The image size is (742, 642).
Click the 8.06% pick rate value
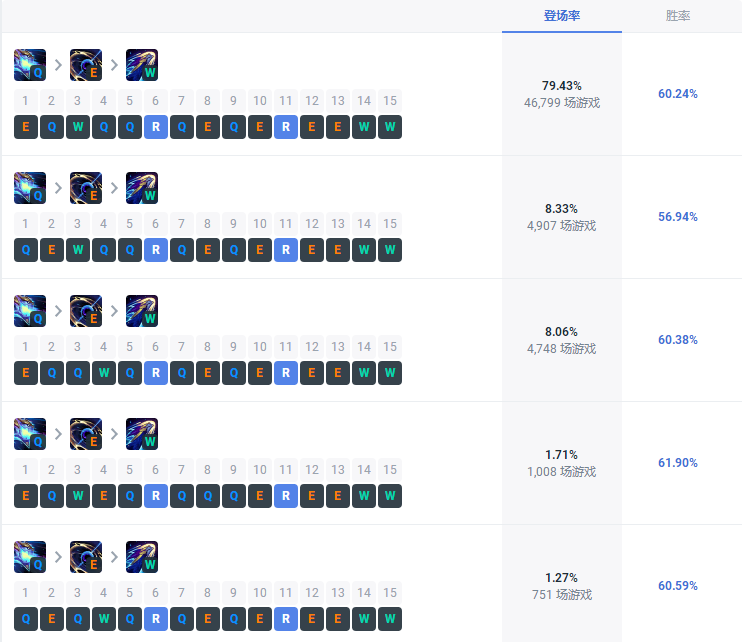(x=561, y=332)
